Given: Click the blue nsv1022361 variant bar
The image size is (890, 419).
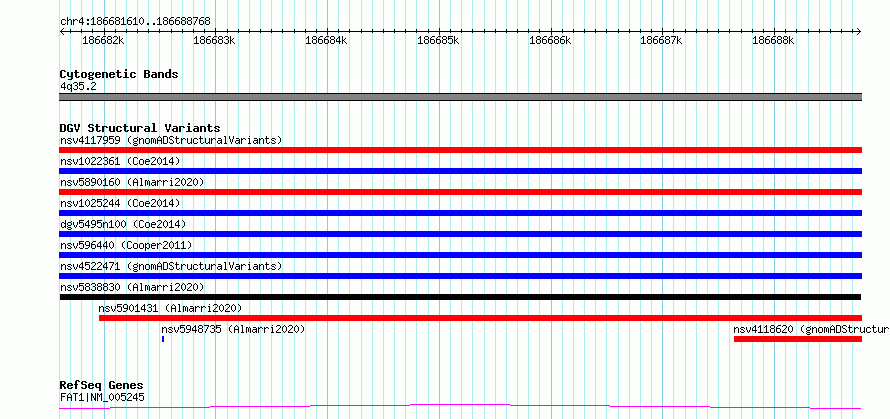Looking at the screenshot, I should point(460,171).
